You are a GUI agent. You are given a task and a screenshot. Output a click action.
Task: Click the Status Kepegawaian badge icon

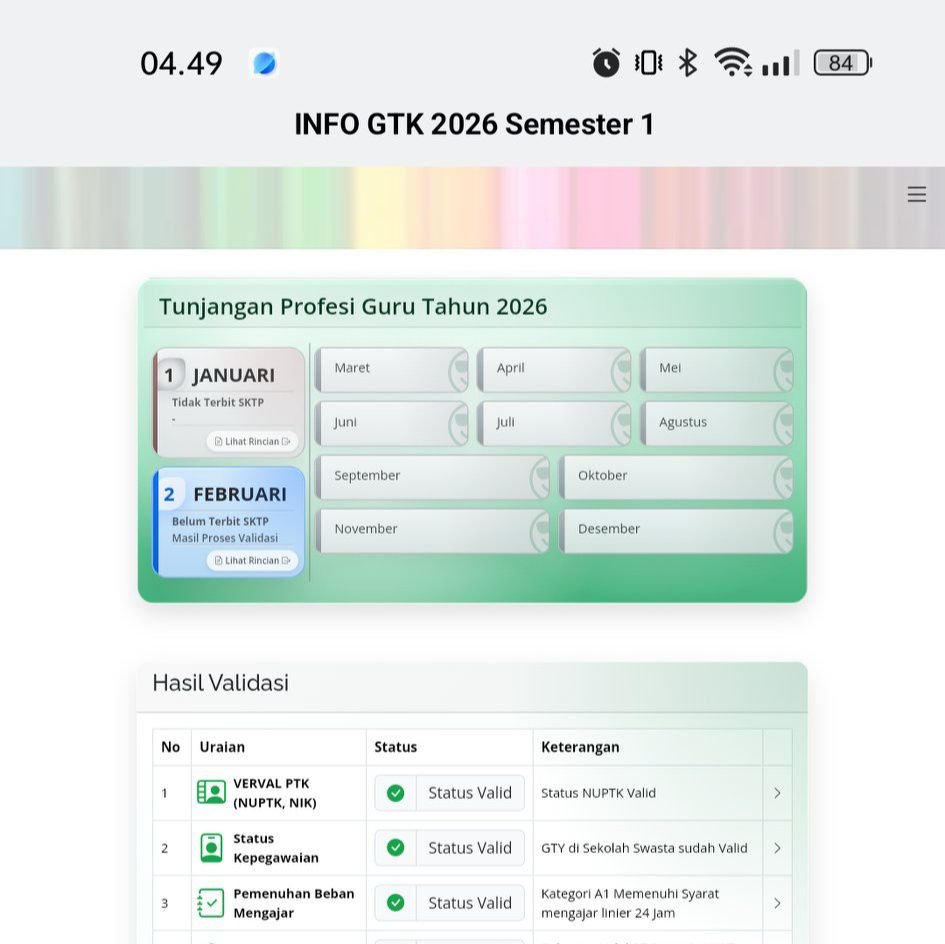(x=212, y=848)
